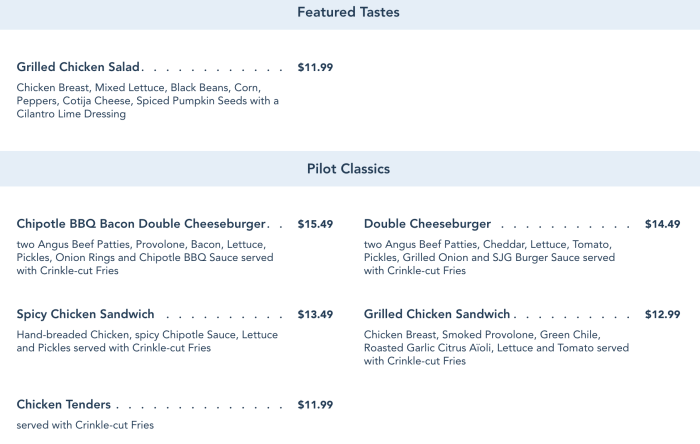Select the Double Cheeseburger item title

coord(427,224)
